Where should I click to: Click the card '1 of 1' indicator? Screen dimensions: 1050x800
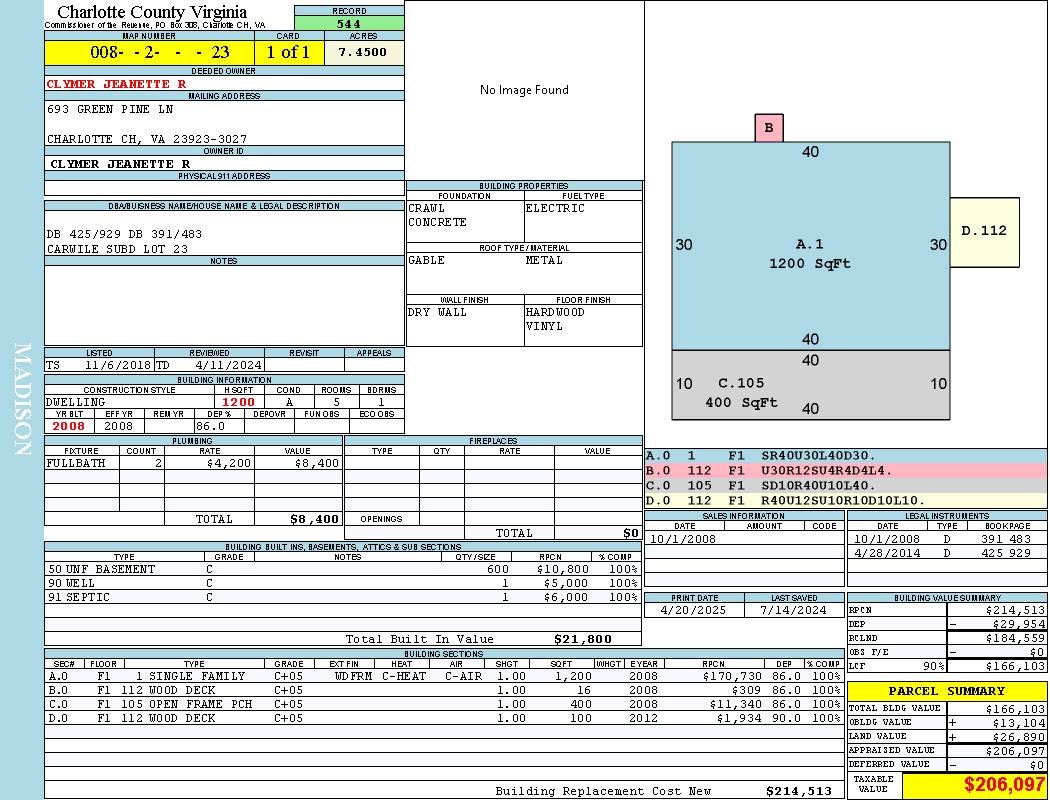click(x=288, y=52)
